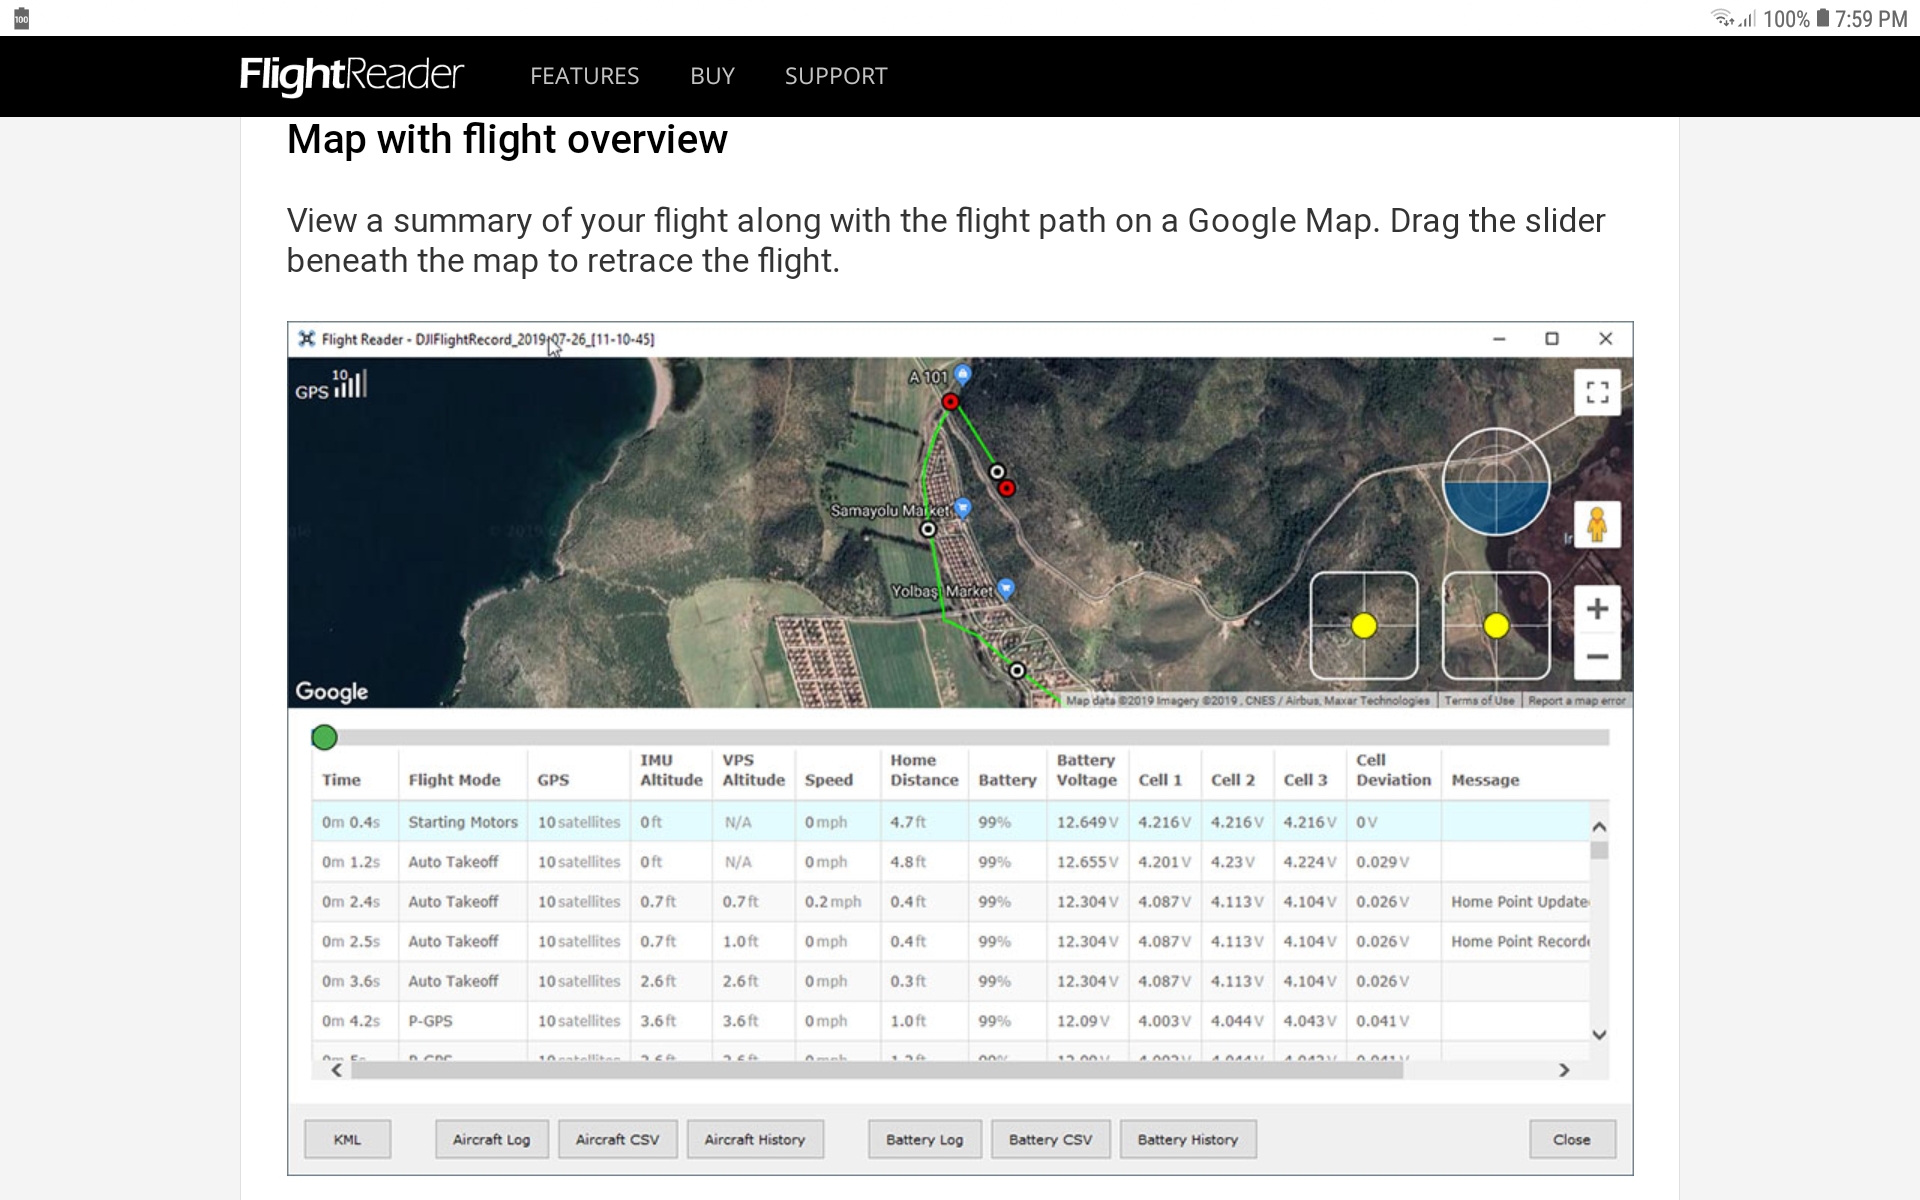Click the battery icon in status bar
Screen dimensions: 1920x1200
1823,18
